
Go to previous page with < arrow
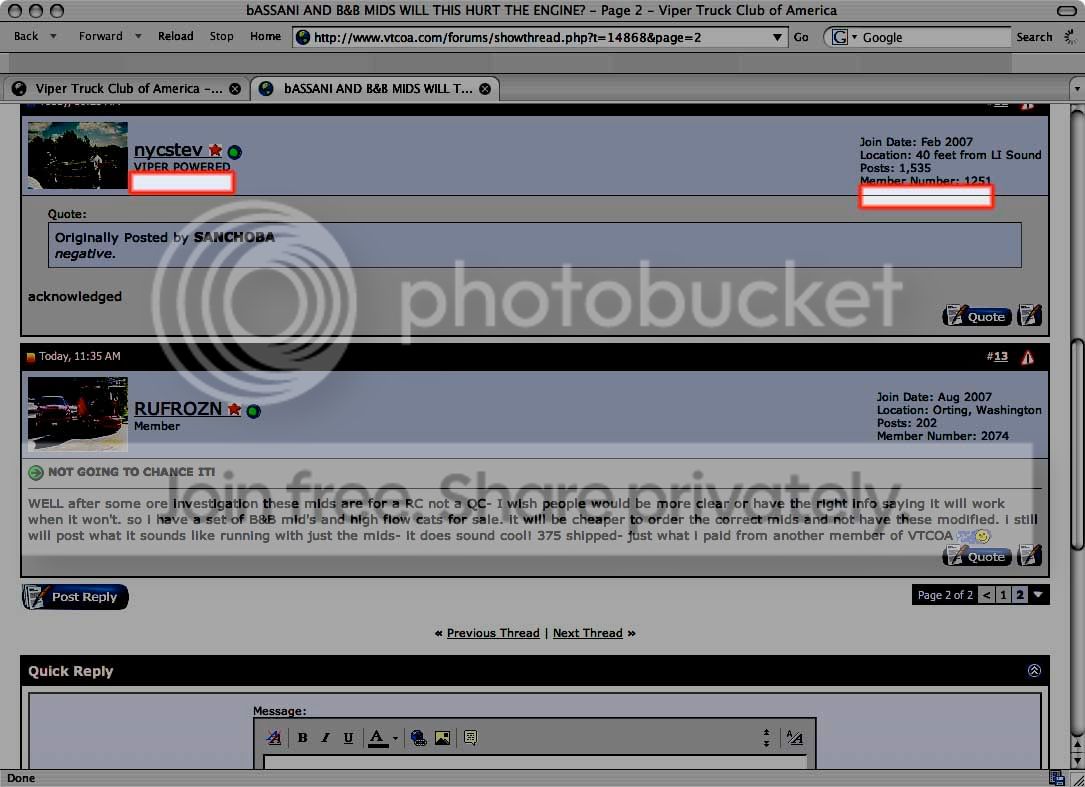coord(987,595)
